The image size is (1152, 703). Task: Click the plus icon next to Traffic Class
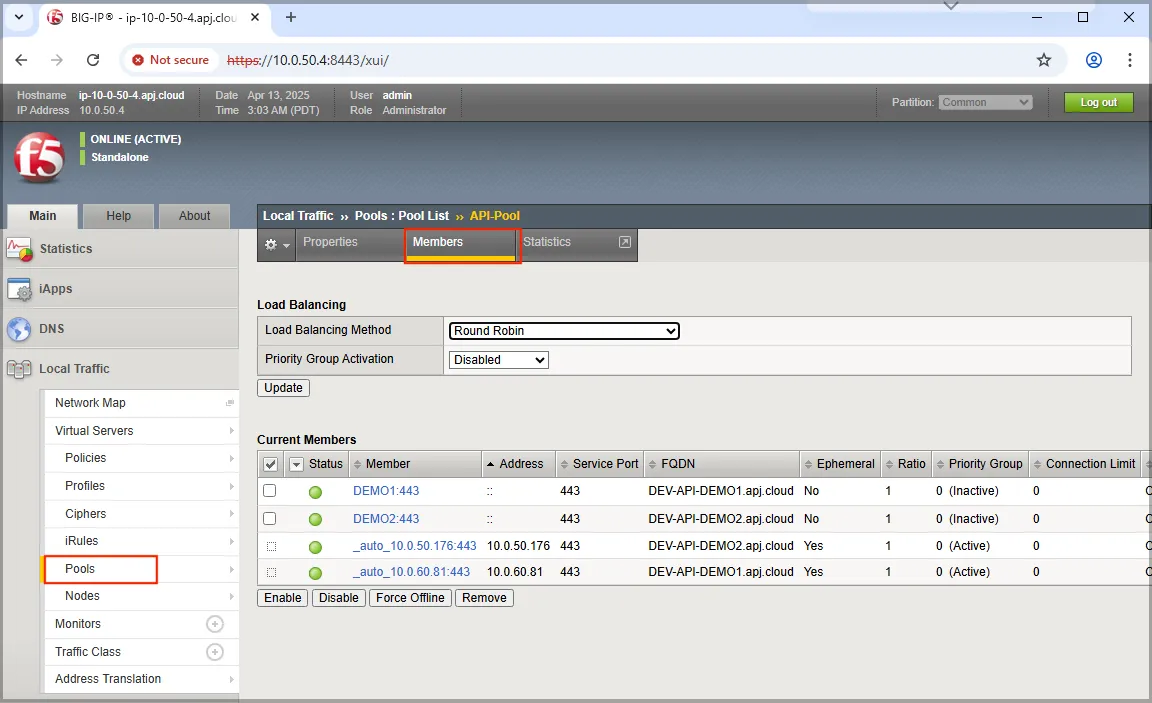[x=214, y=652]
